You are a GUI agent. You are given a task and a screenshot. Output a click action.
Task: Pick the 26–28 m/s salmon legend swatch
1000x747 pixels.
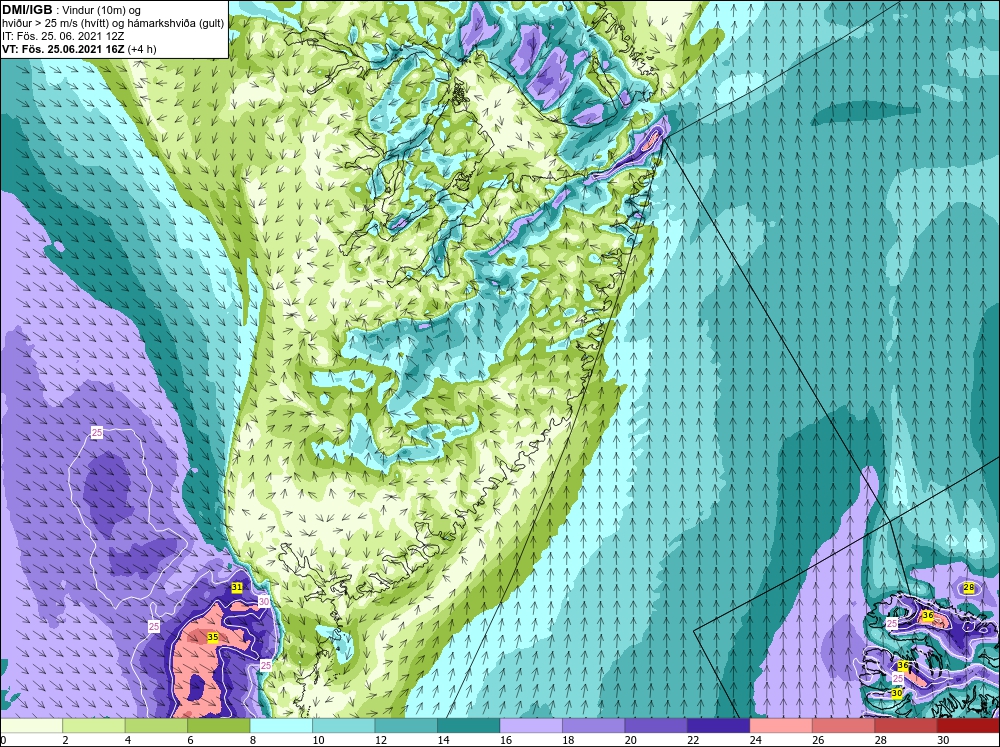point(844,726)
